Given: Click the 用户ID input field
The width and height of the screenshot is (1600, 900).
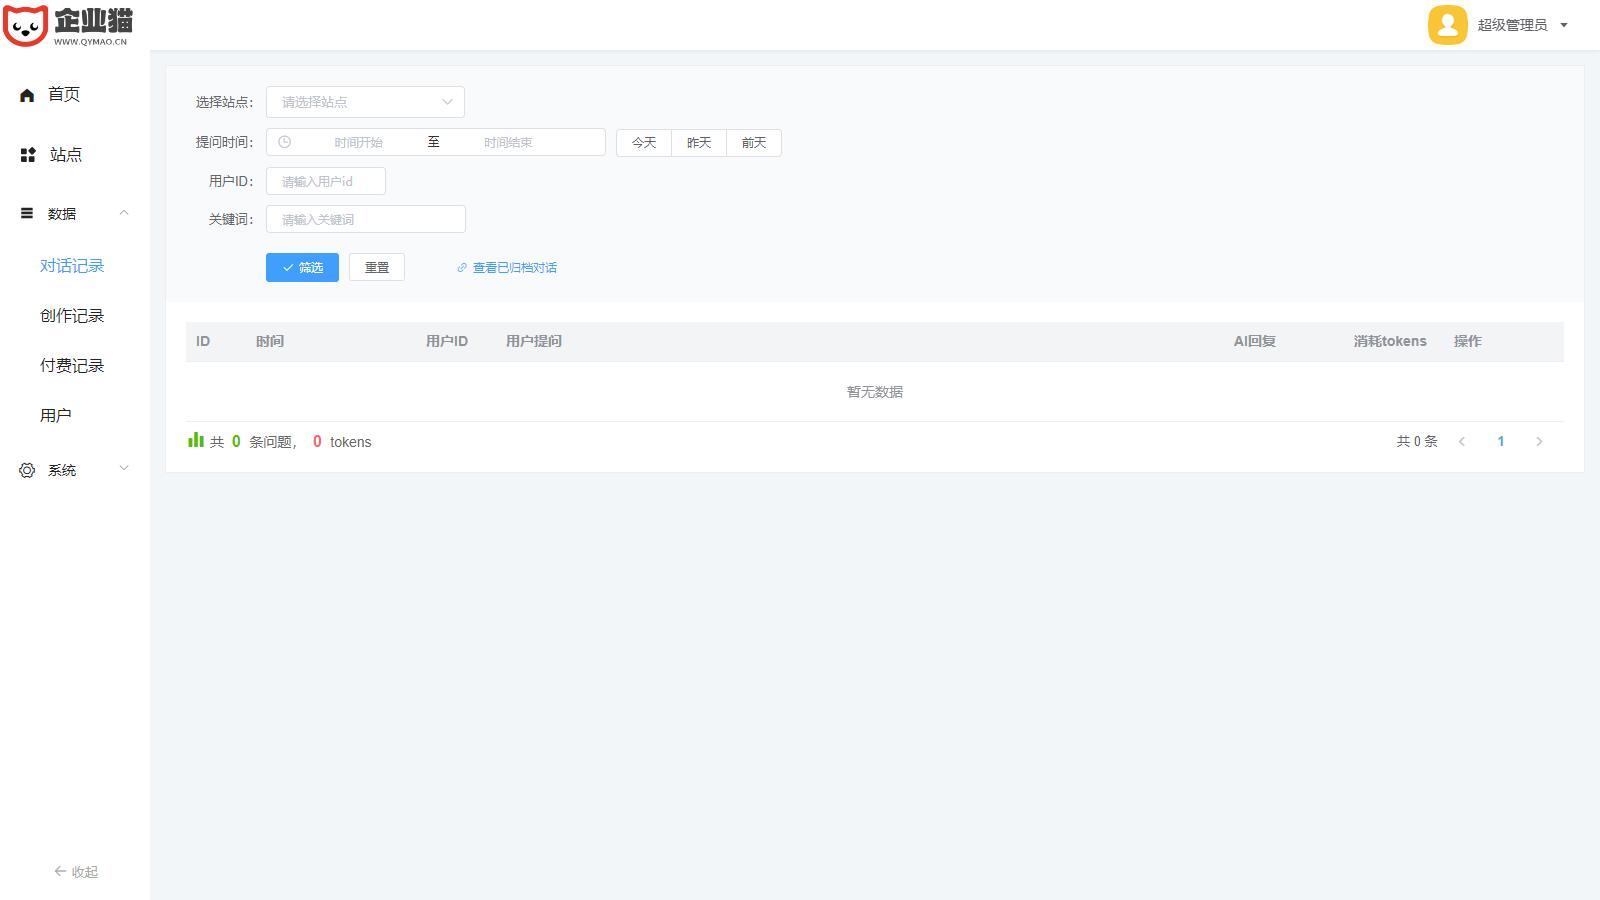Looking at the screenshot, I should (x=326, y=181).
